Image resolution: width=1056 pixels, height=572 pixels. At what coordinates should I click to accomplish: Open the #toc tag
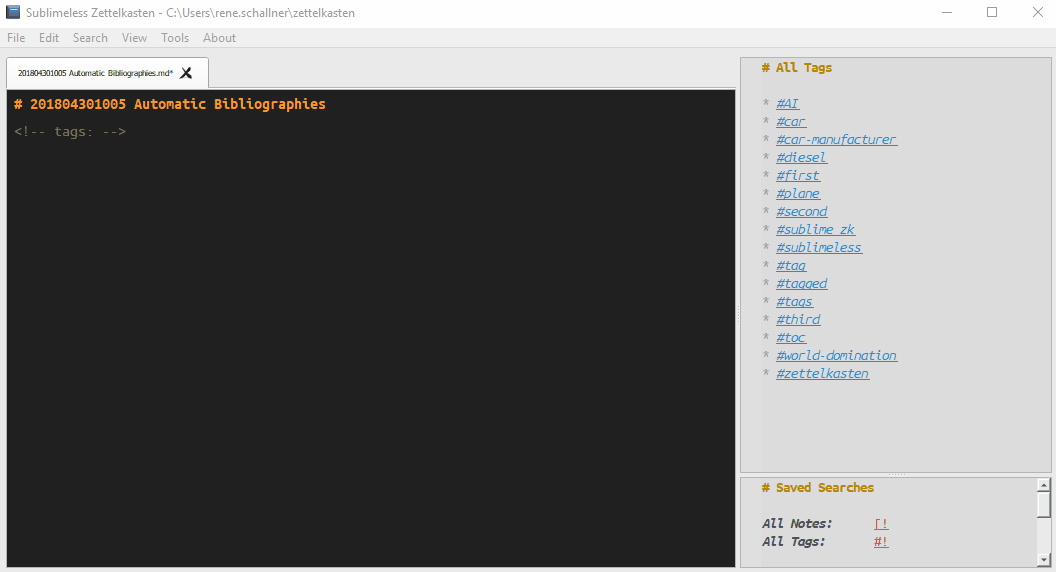791,338
